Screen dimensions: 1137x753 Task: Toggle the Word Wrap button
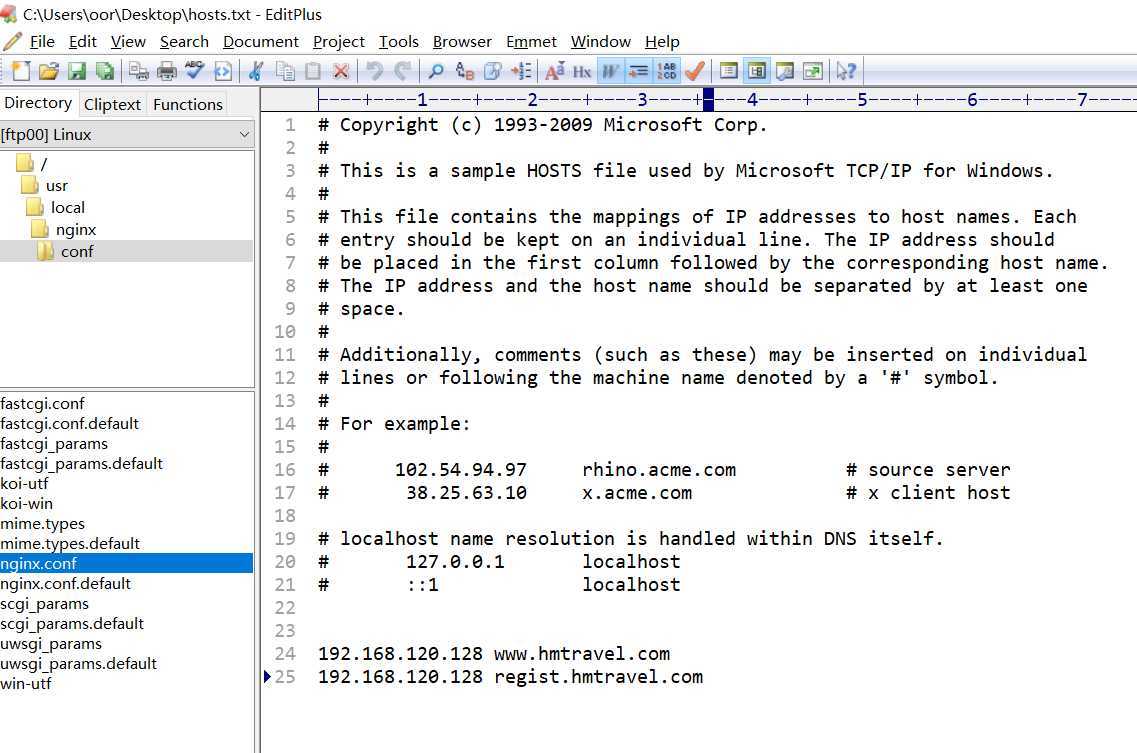click(611, 70)
